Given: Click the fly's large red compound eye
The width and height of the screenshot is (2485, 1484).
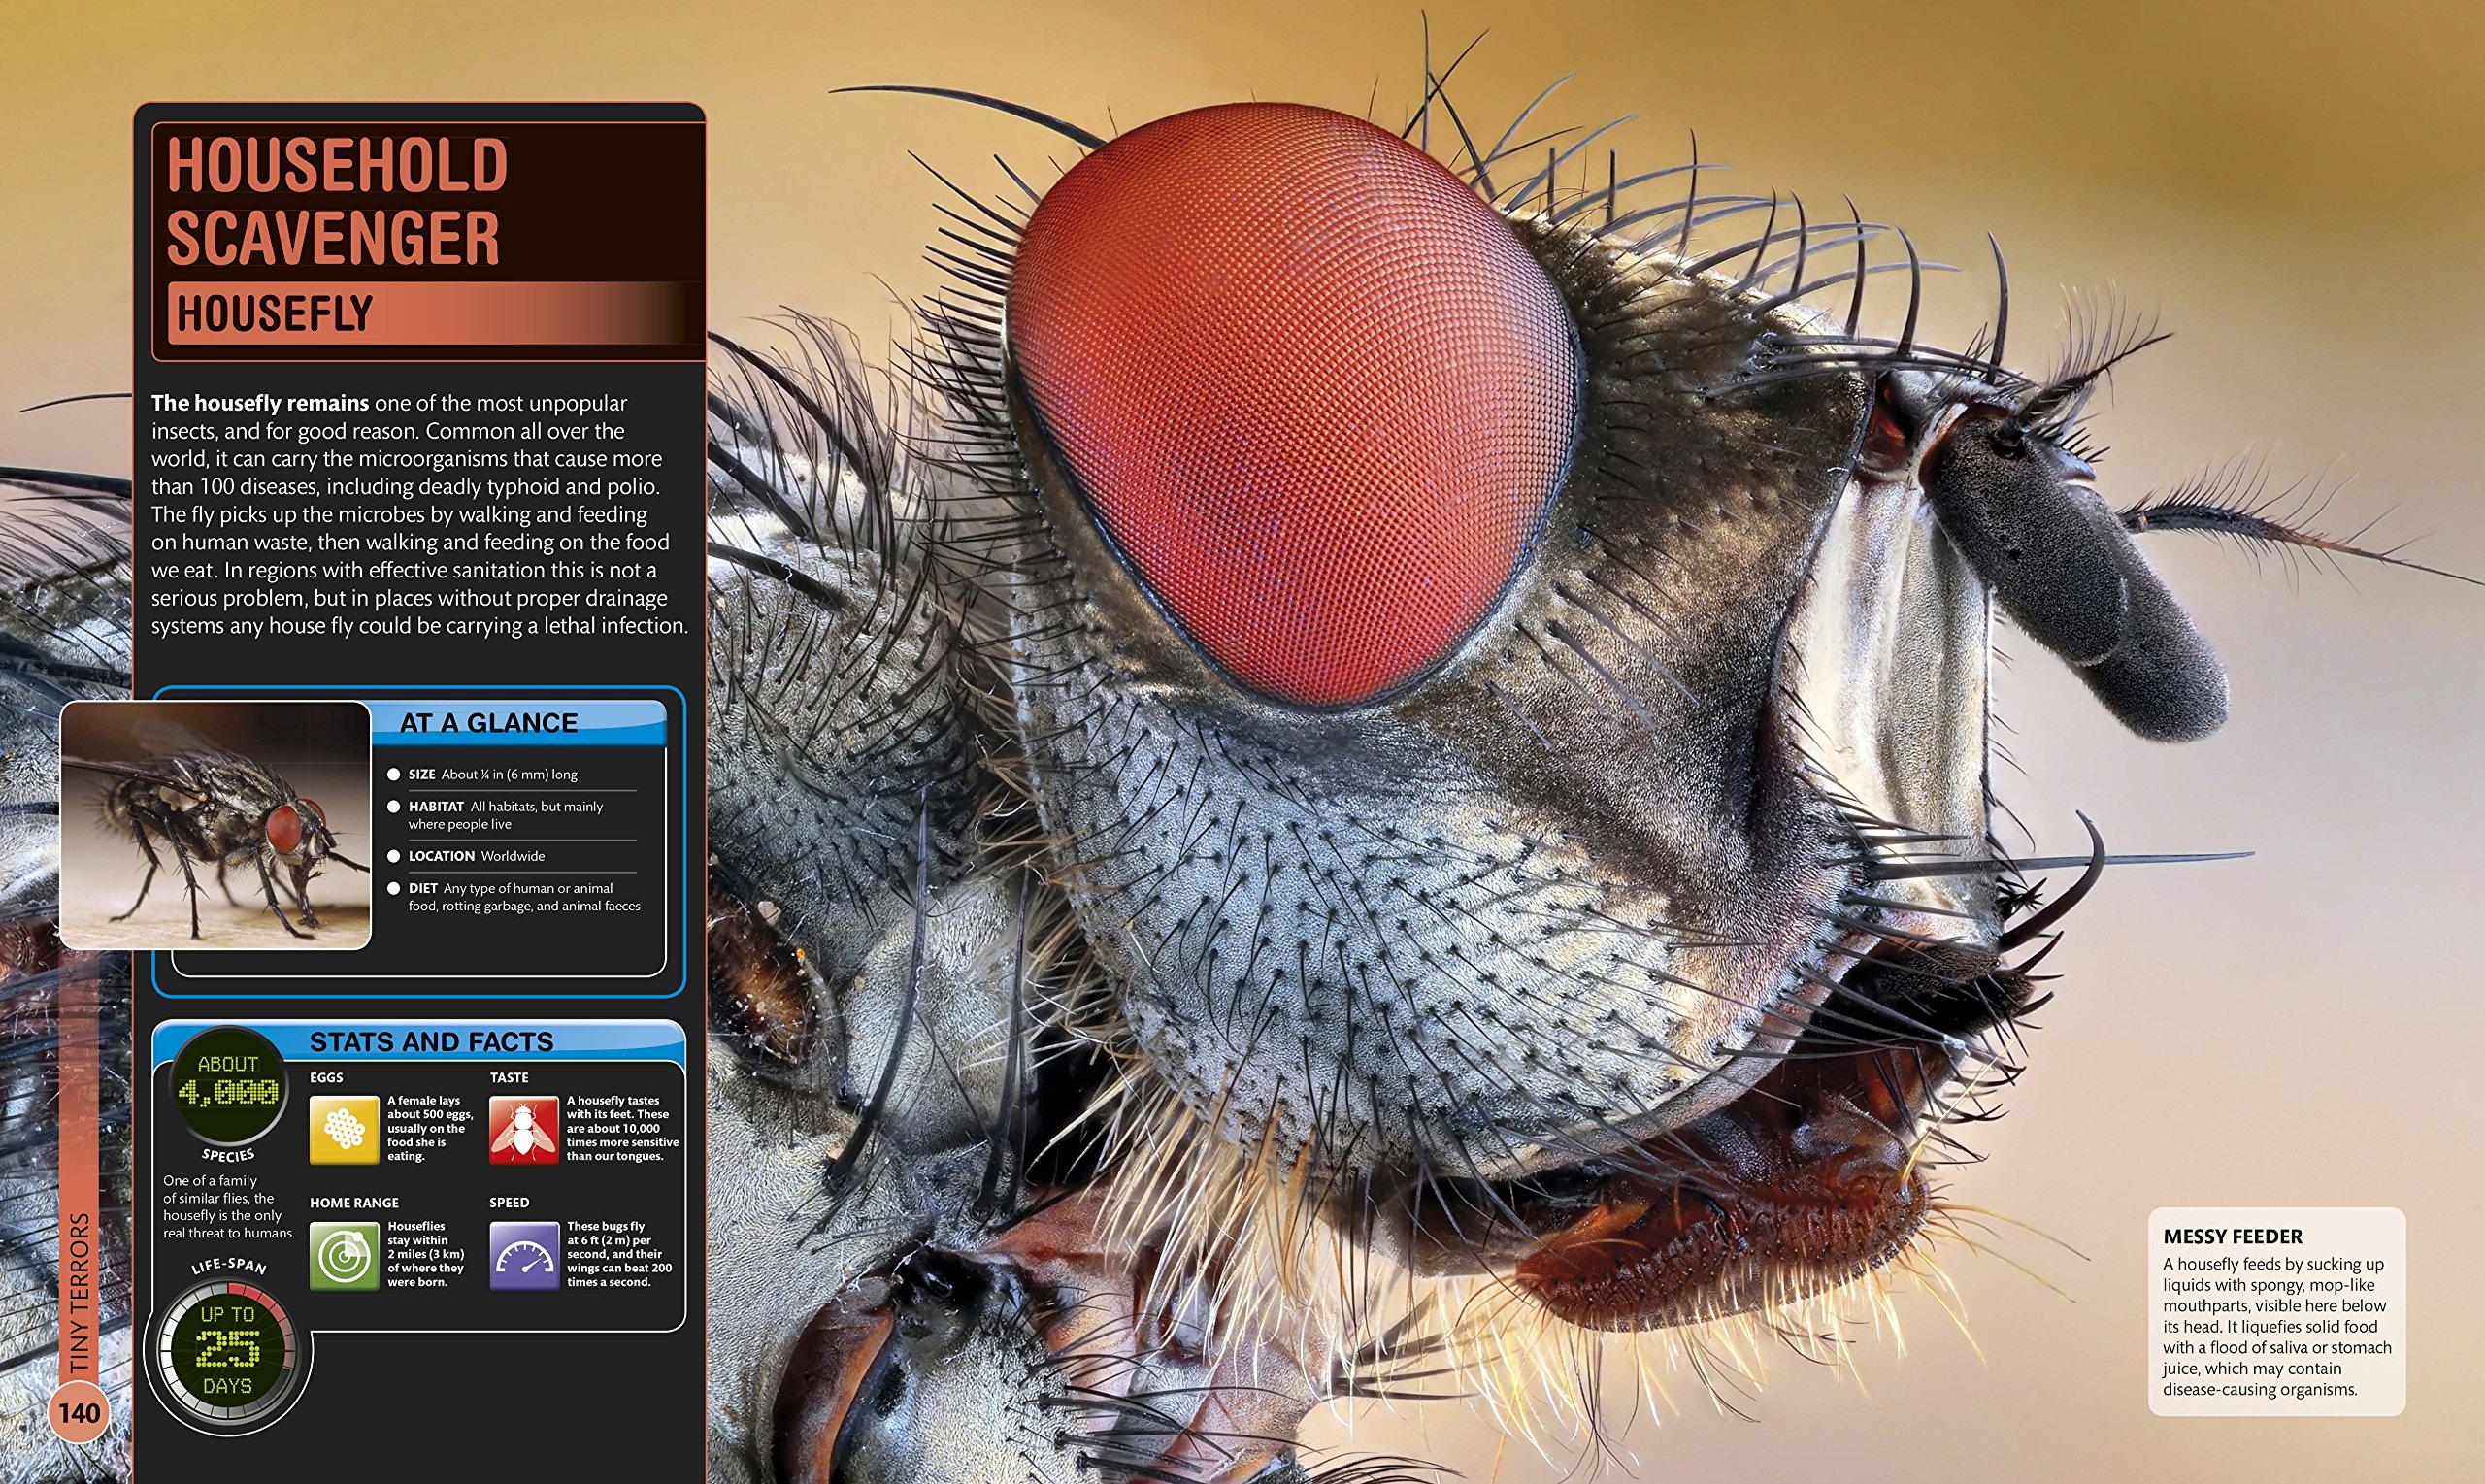Looking at the screenshot, I should click(x=1290, y=400).
